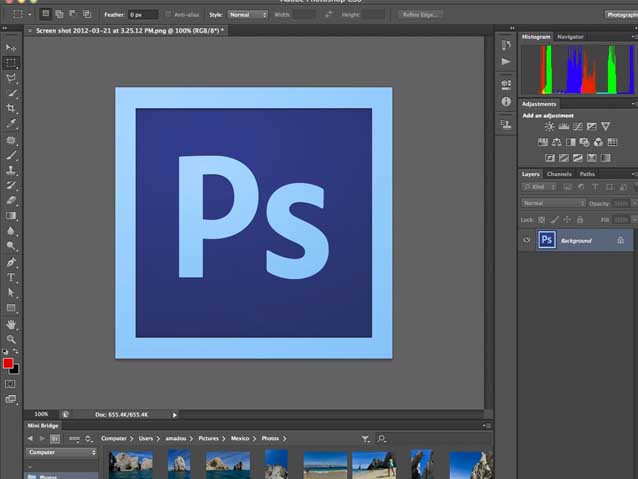Viewport: 638px width, 479px height.
Task: Switch to the Paths tab
Action: [x=587, y=174]
